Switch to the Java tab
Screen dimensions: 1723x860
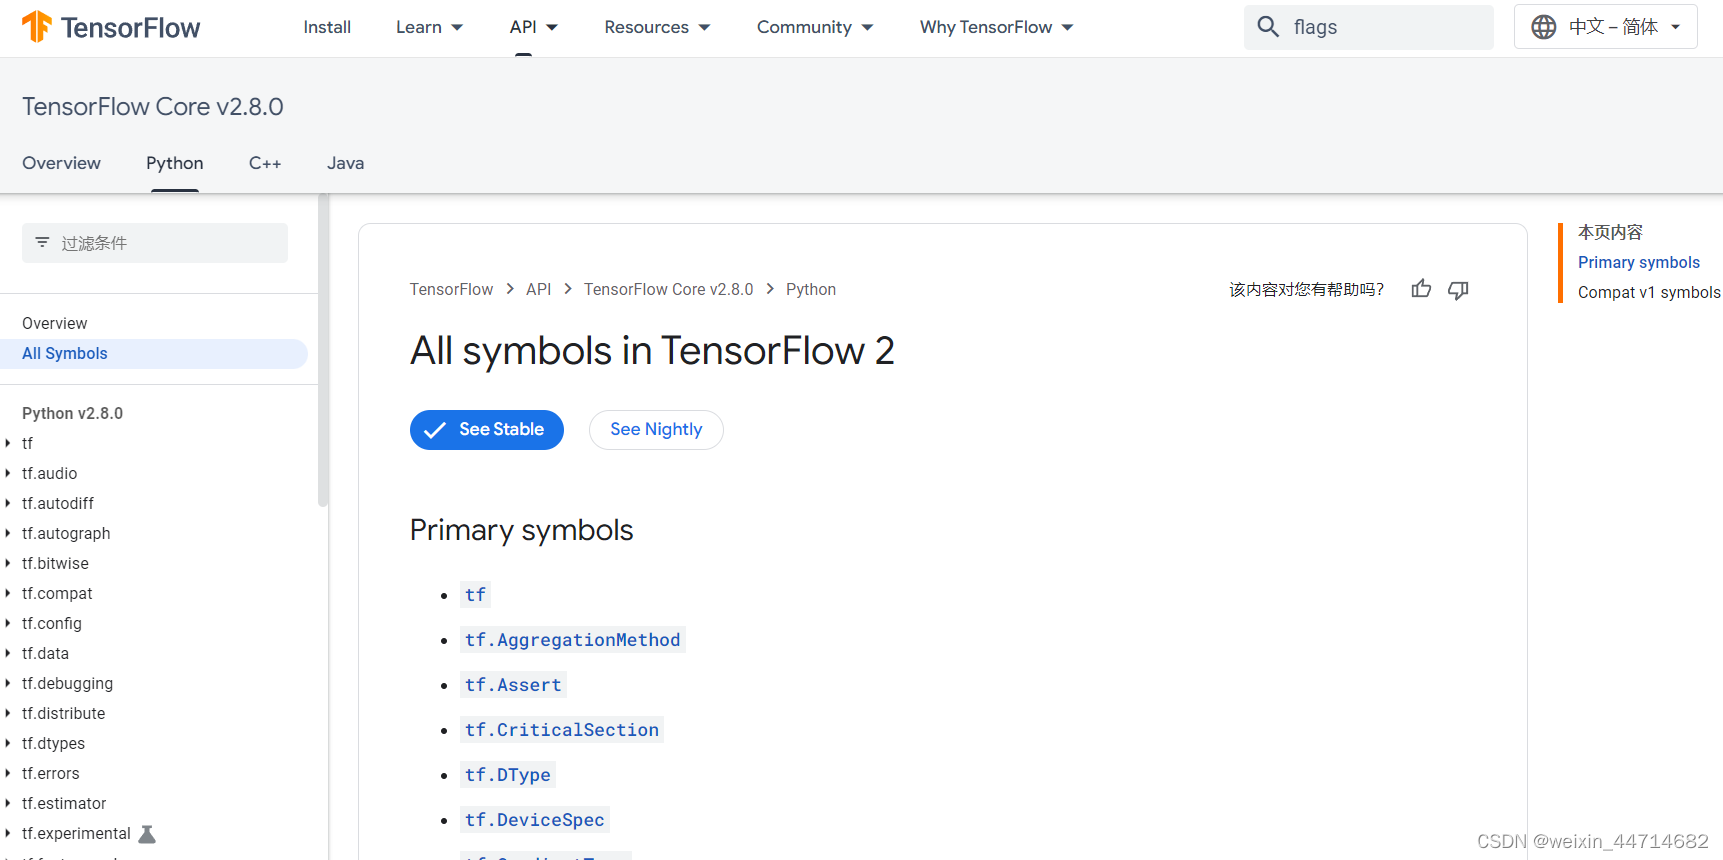coord(345,163)
